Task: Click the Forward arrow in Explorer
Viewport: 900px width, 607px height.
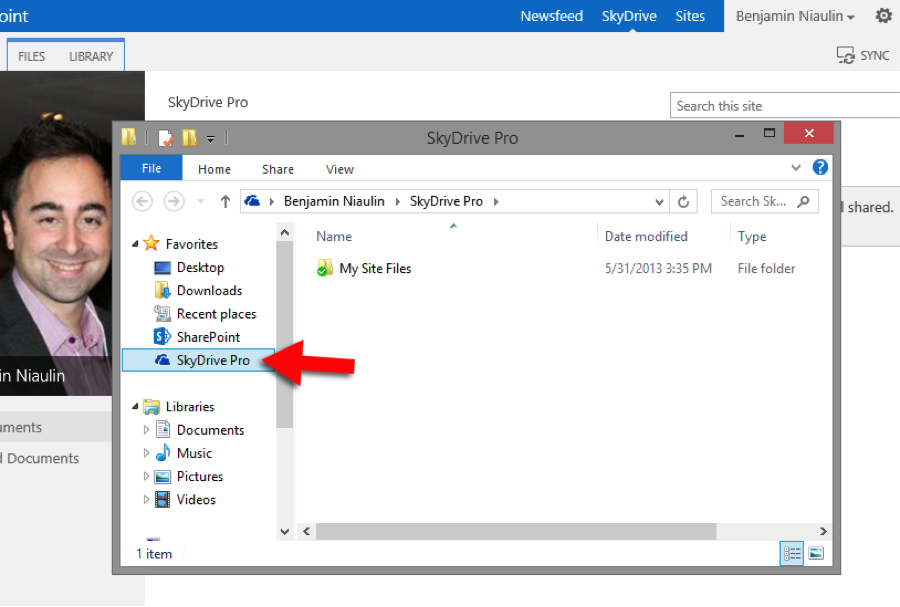Action: 174,201
